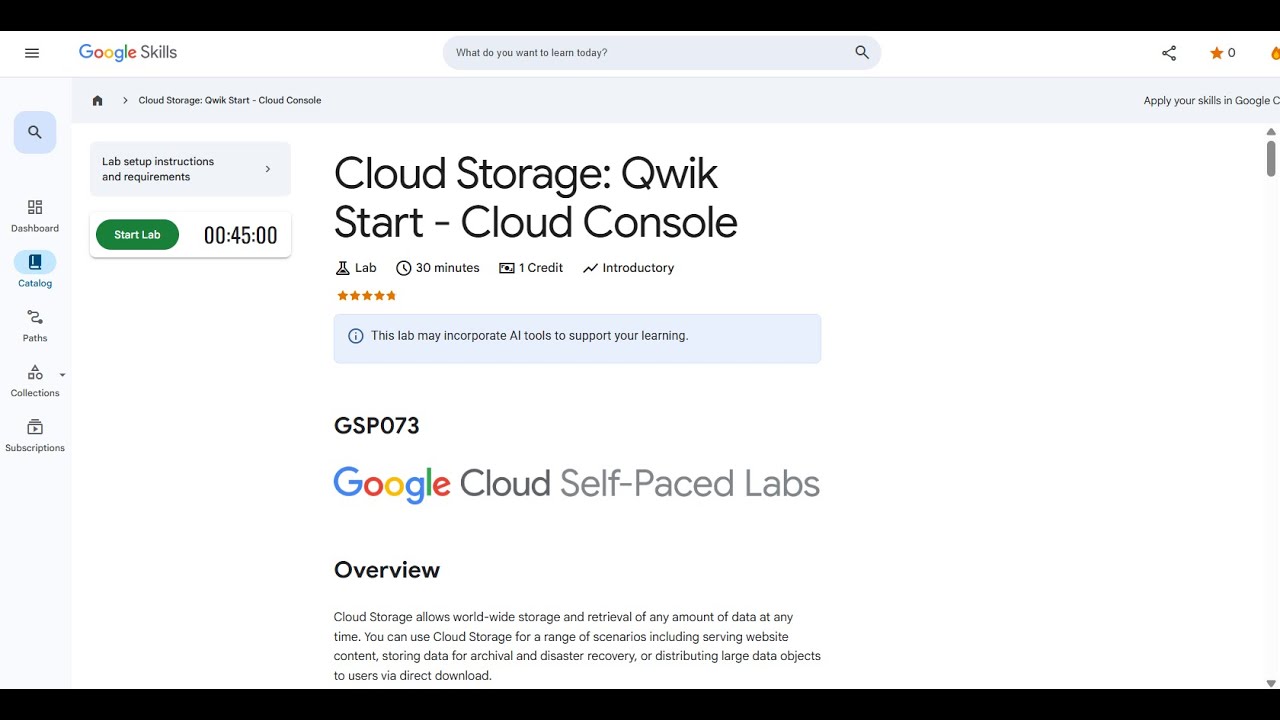
Task: Click the five-star rating
Action: click(x=366, y=296)
